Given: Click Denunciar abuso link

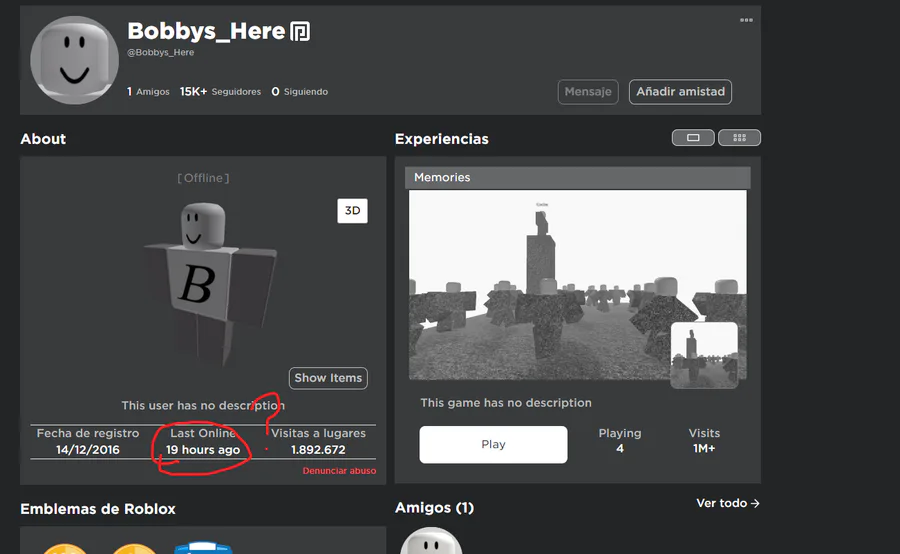Looking at the screenshot, I should [x=339, y=471].
